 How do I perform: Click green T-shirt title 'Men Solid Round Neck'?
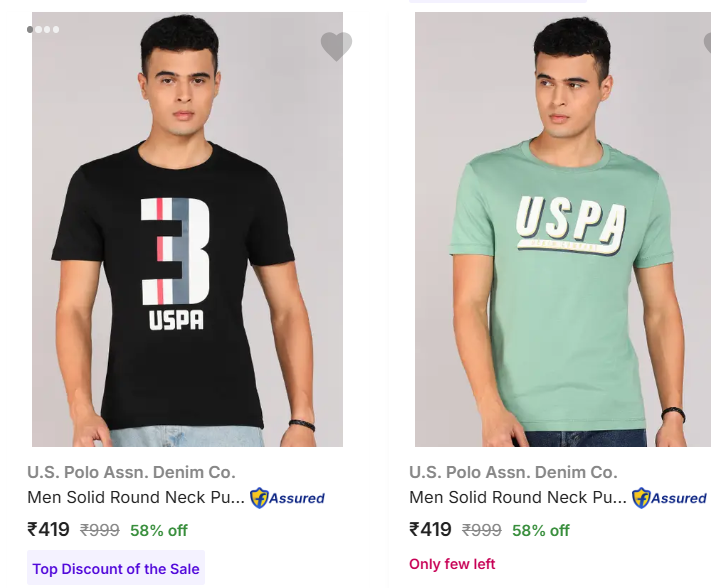(517, 498)
